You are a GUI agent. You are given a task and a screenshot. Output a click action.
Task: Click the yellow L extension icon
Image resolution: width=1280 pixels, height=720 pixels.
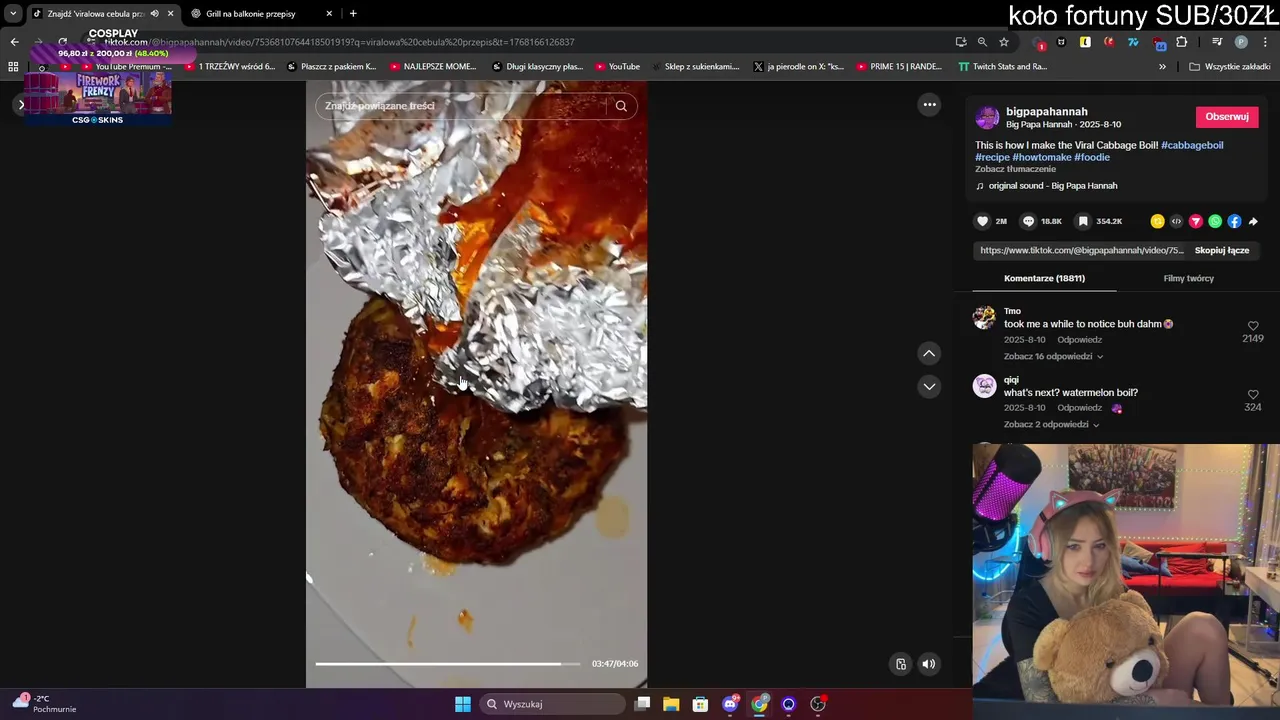coord(1085,42)
